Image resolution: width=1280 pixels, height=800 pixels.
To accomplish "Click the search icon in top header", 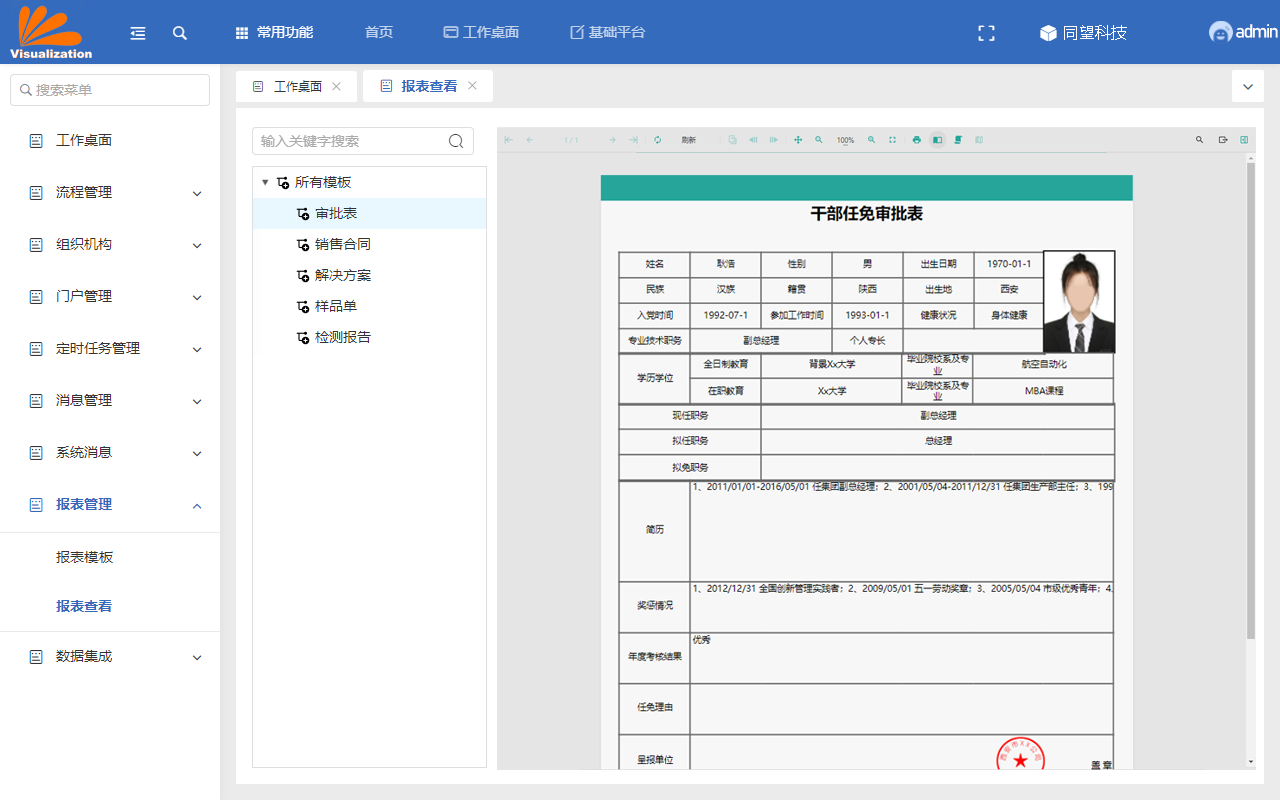I will pyautogui.click(x=180, y=33).
